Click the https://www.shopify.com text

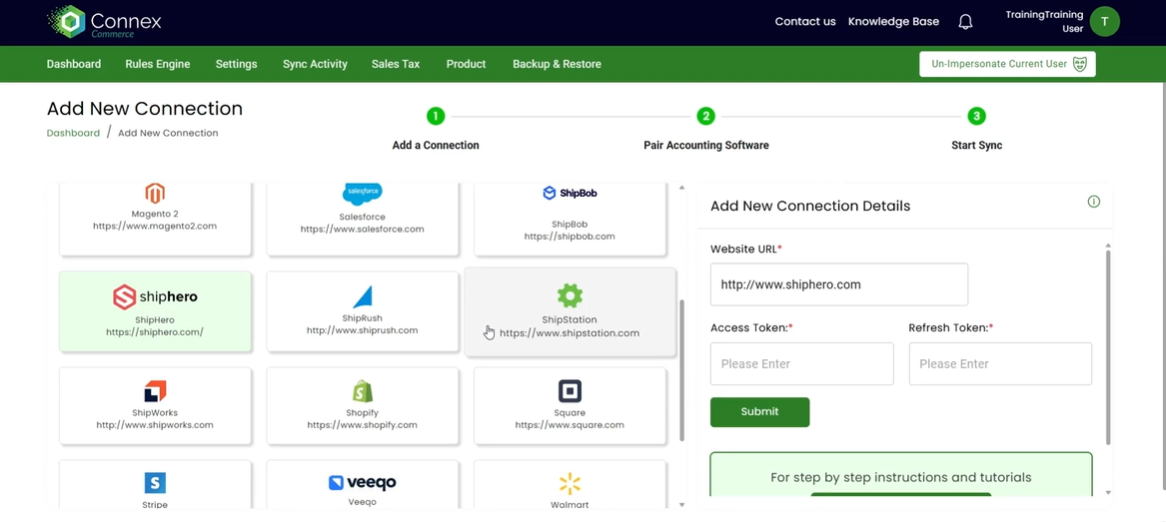[x=362, y=425]
